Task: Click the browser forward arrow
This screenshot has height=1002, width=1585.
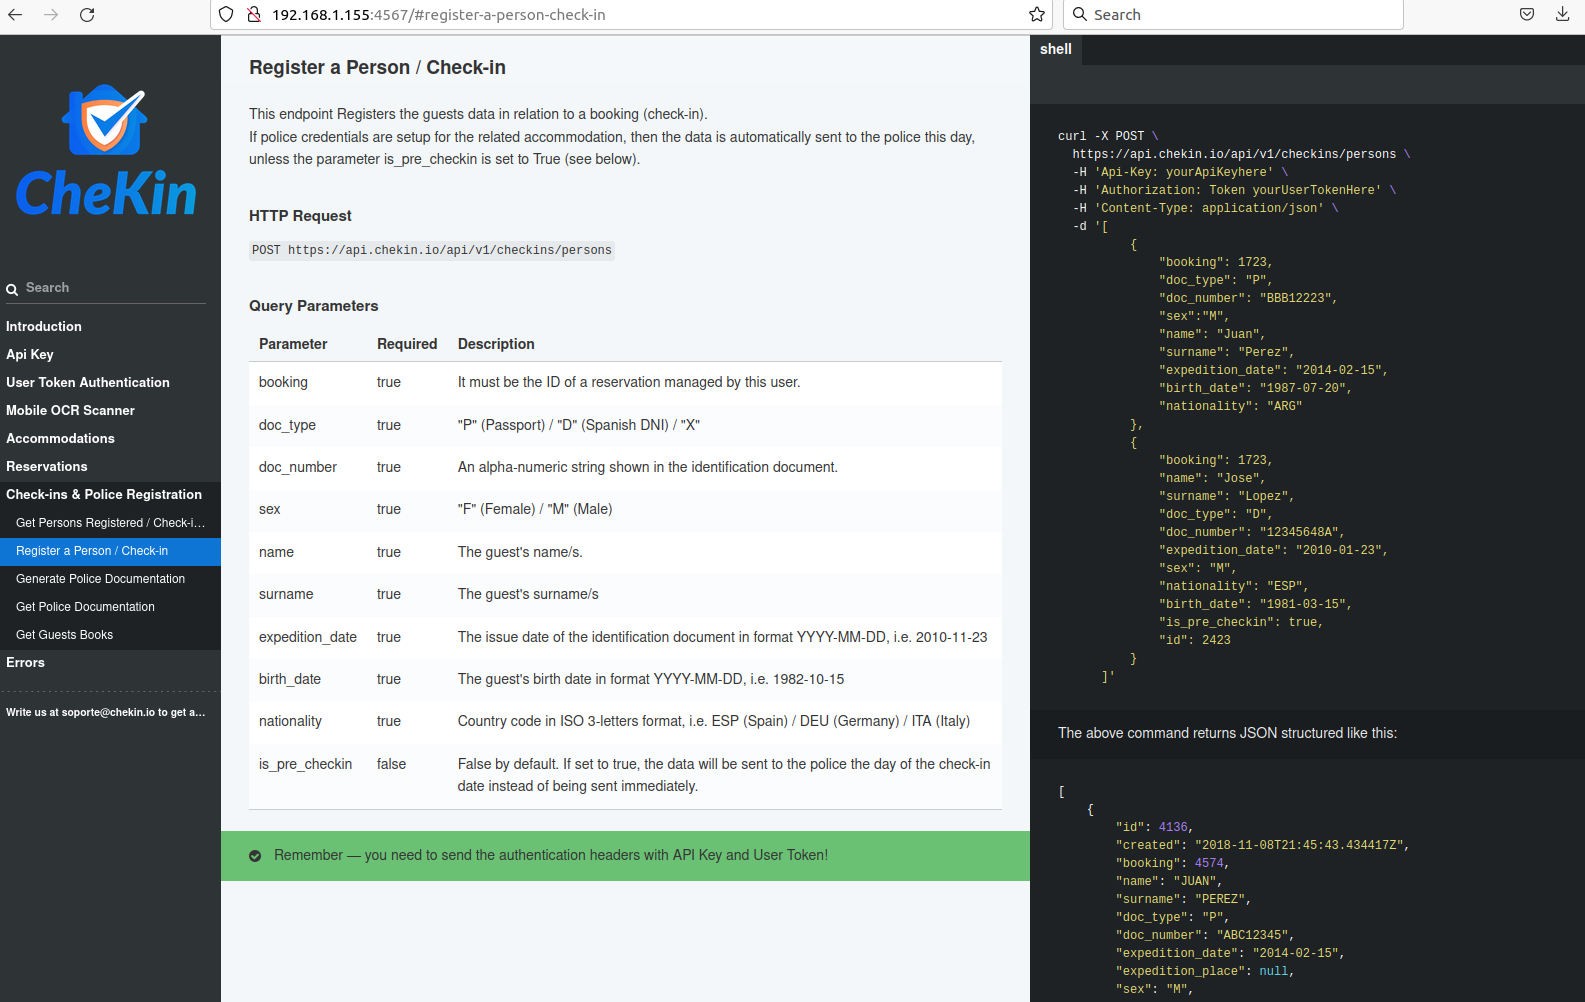Action: (x=51, y=15)
